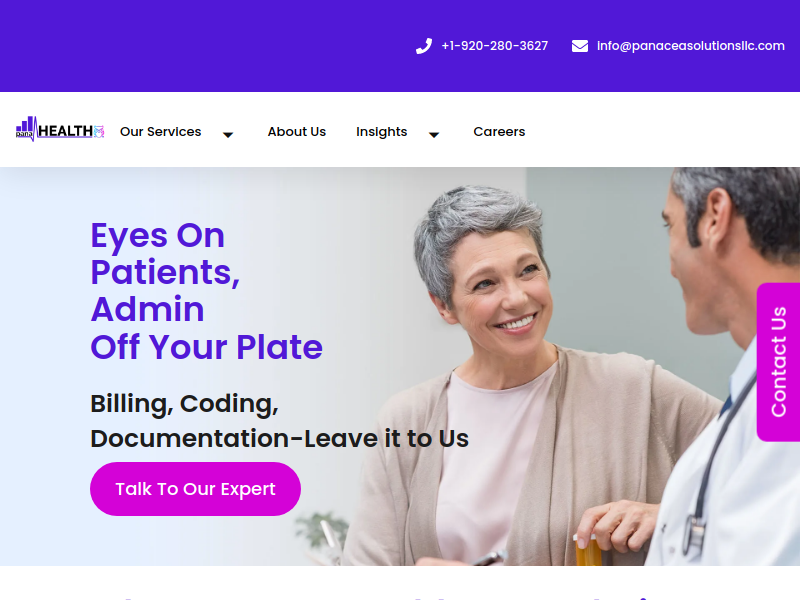The width and height of the screenshot is (800, 600).
Task: Click the envelope email icon
Action: tap(580, 46)
